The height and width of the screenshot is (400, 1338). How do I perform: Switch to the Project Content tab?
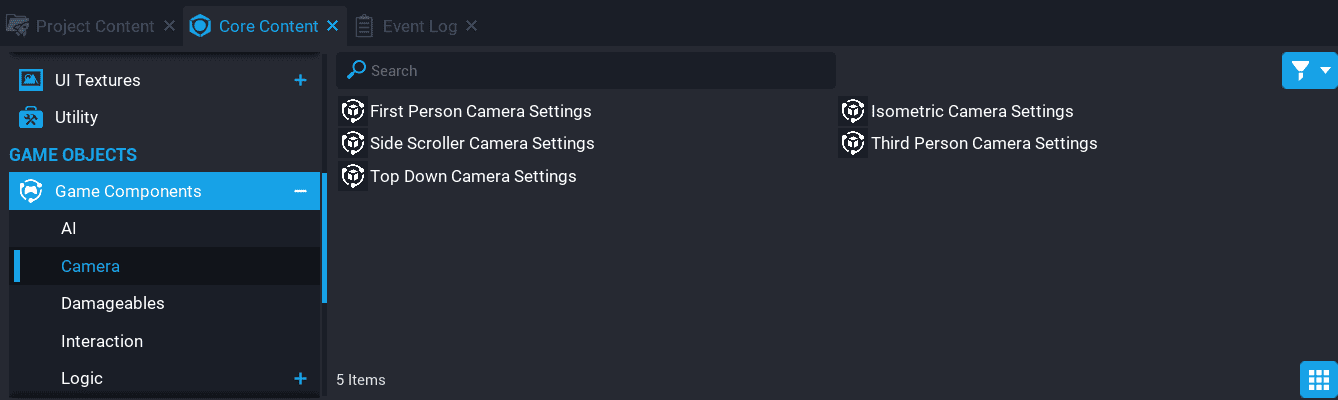[x=95, y=26]
